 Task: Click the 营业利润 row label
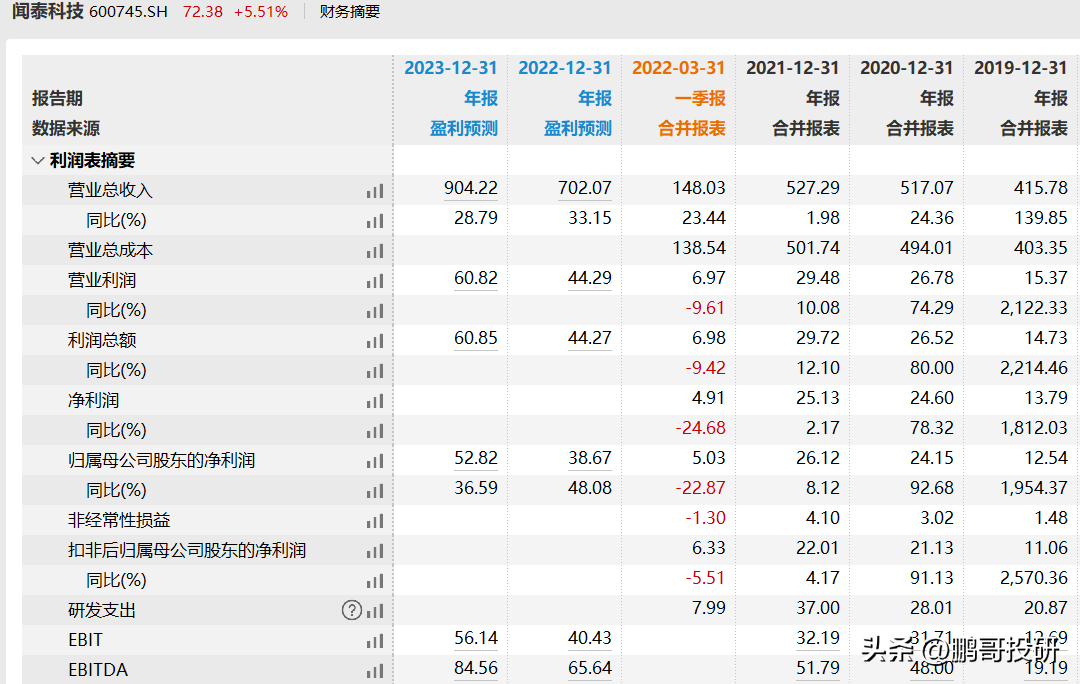click(x=102, y=281)
